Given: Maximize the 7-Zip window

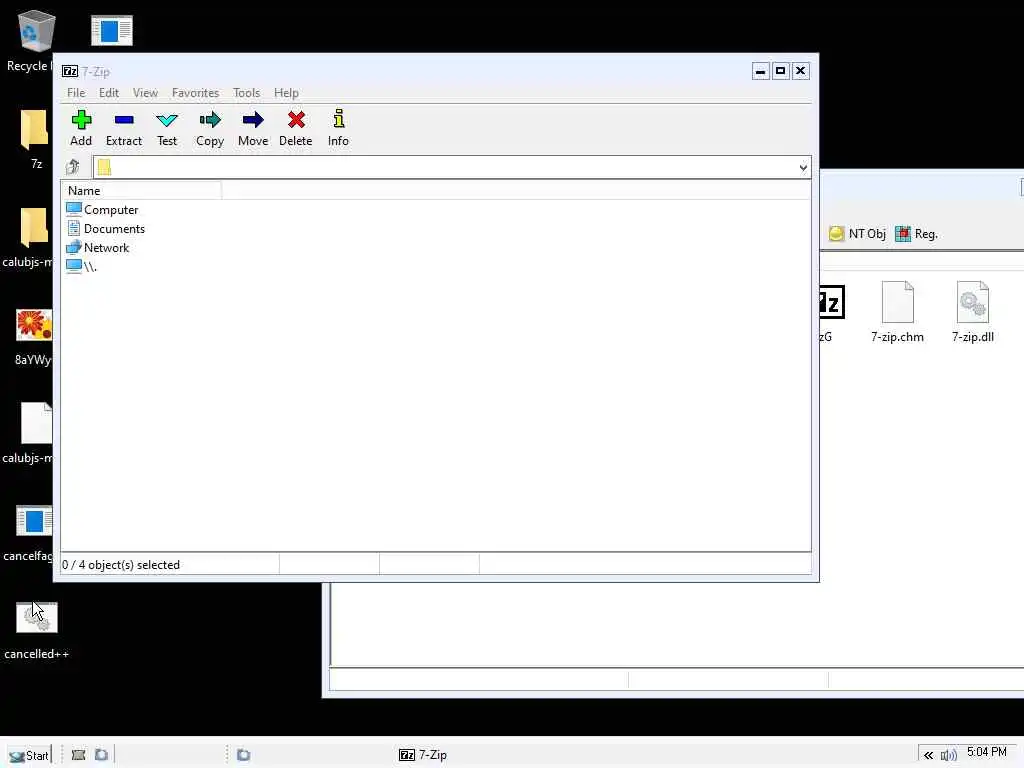Looking at the screenshot, I should [x=780, y=71].
